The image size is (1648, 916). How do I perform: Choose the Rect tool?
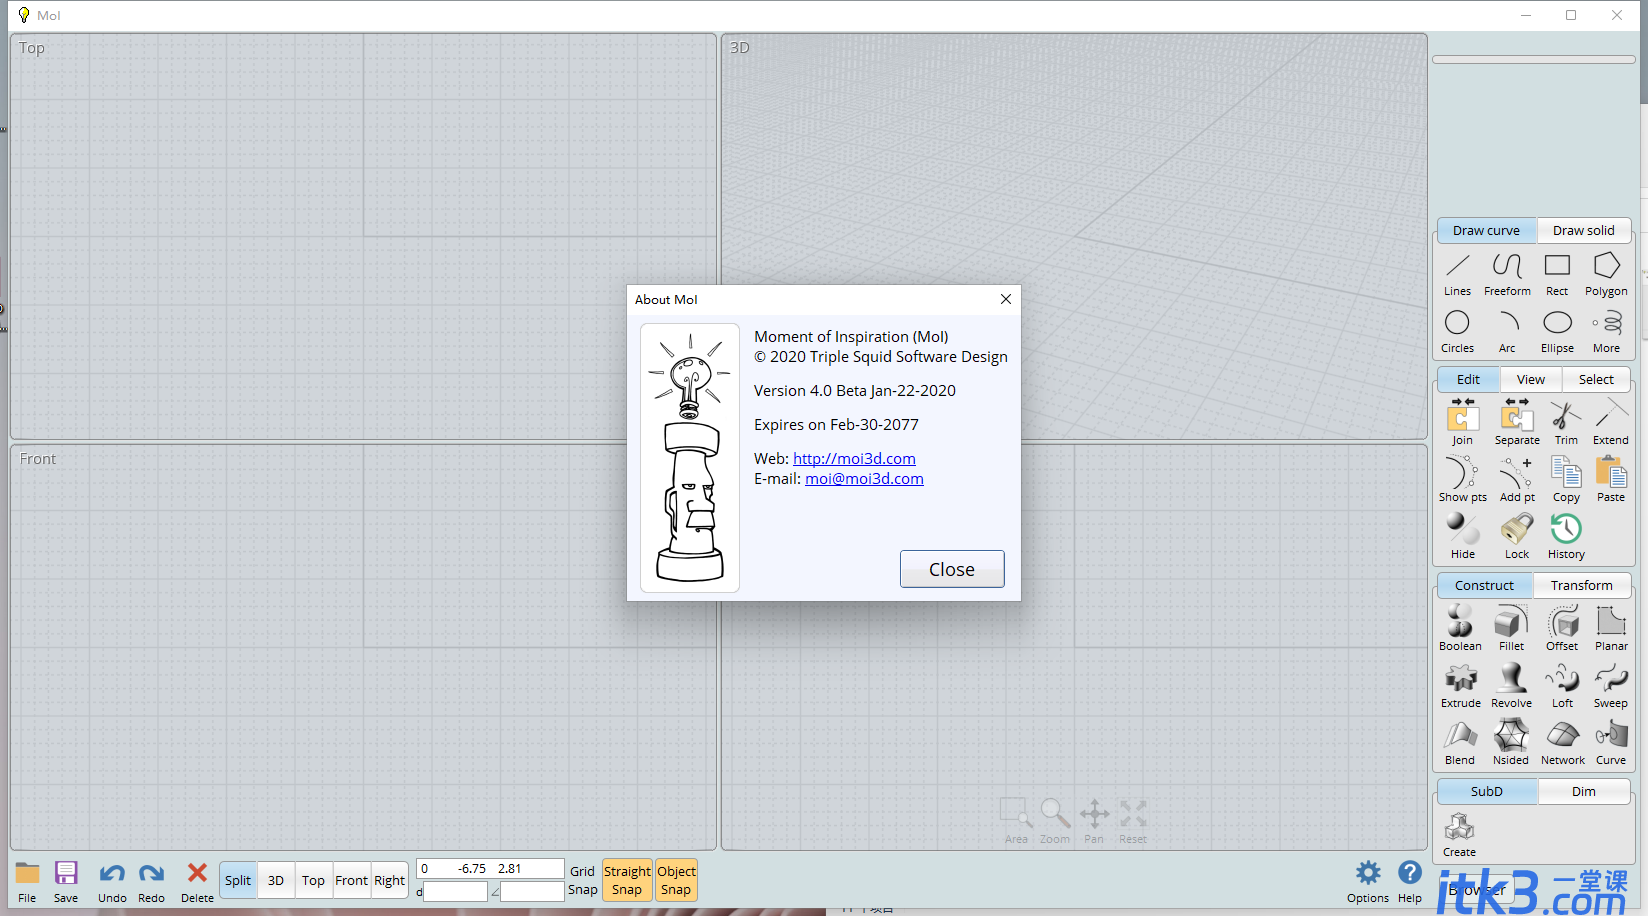tap(1557, 274)
